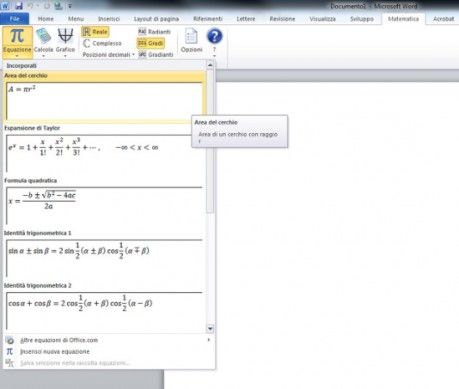The height and width of the screenshot is (389, 459).
Task: Switch to the Home tab
Action: (46, 19)
